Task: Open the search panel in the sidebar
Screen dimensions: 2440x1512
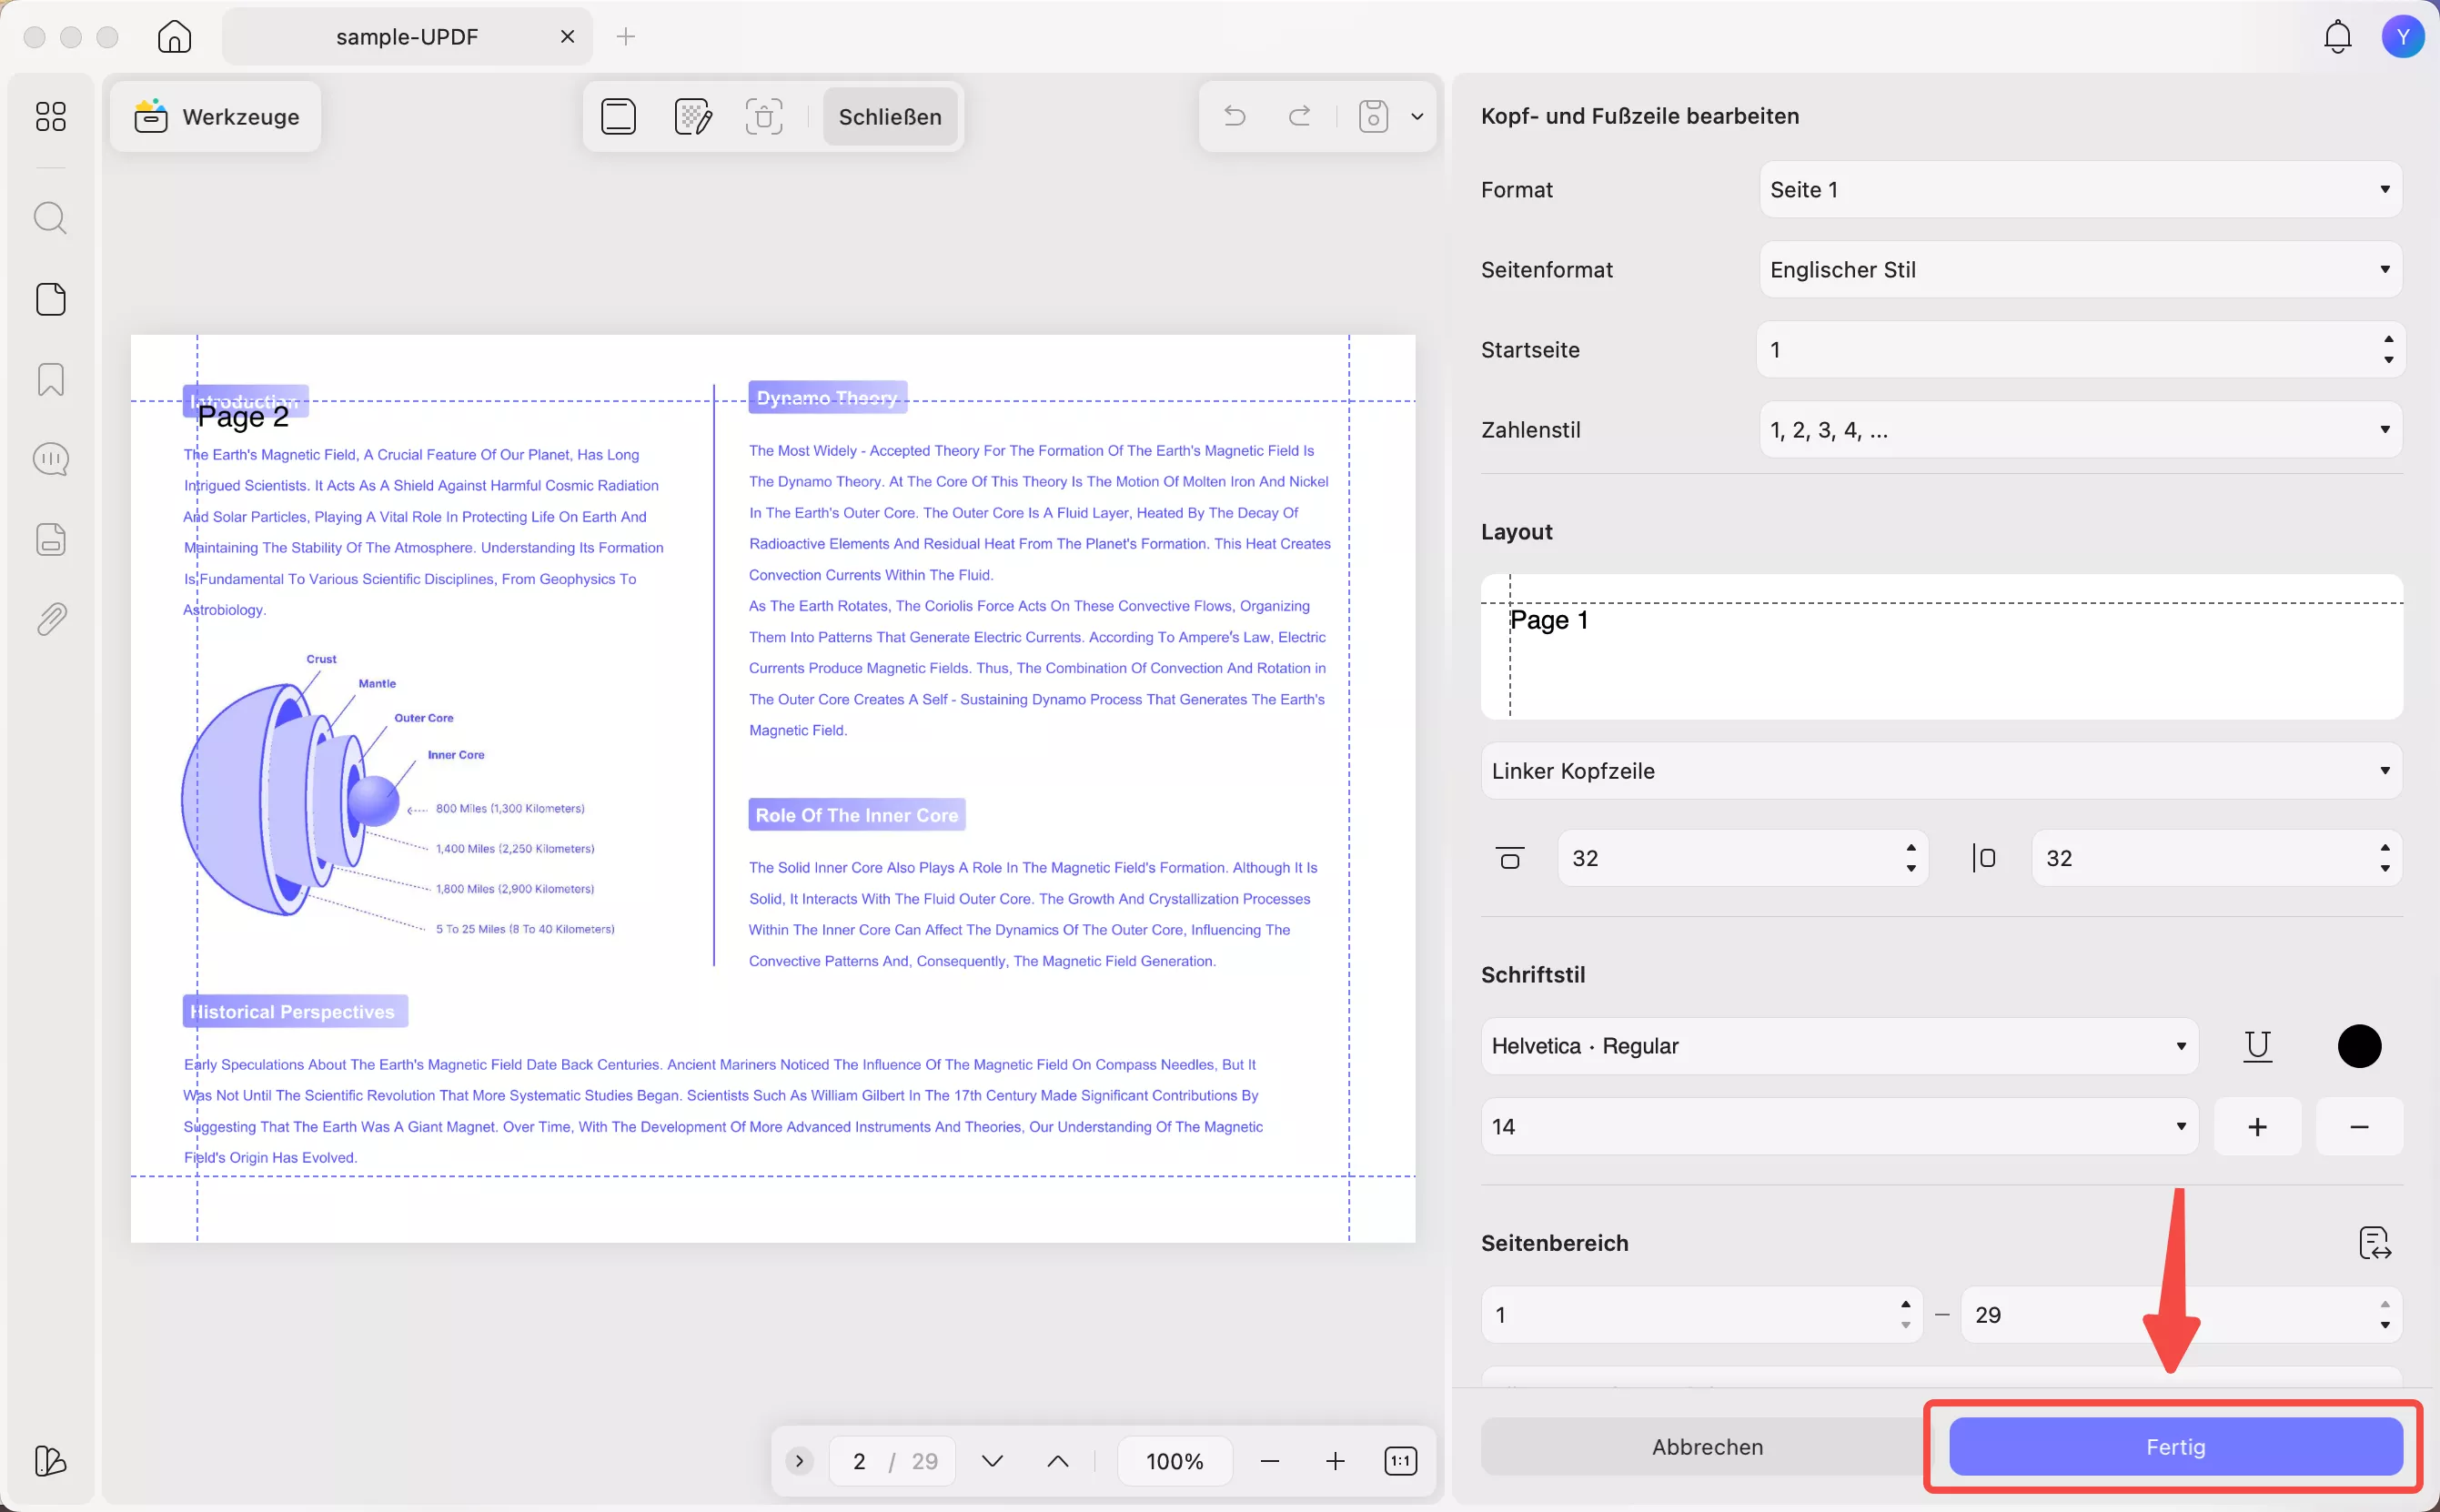Action: [51, 217]
